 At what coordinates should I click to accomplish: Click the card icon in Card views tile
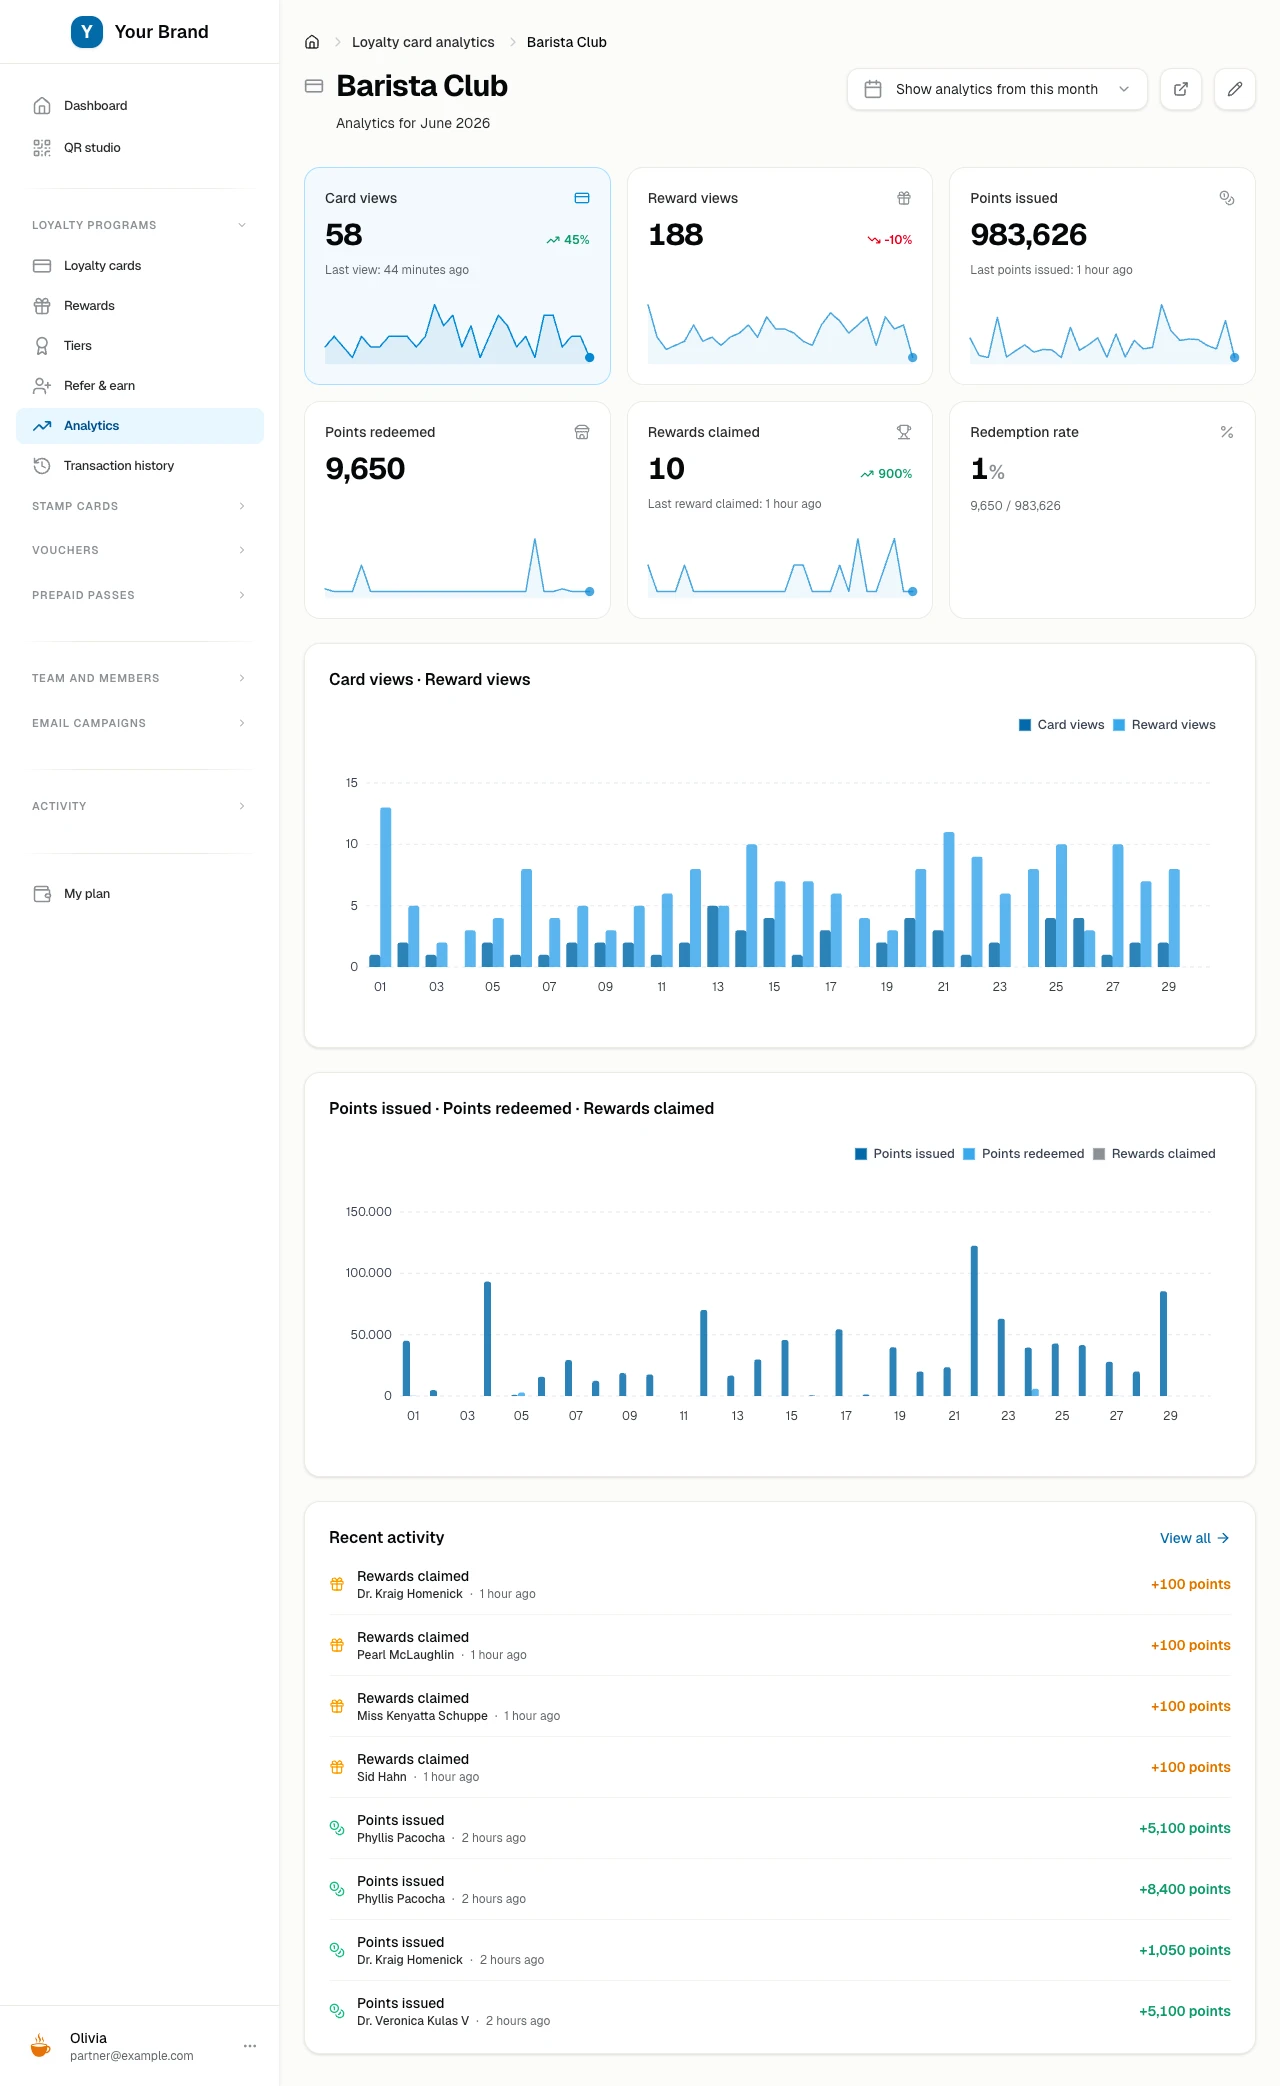582,198
